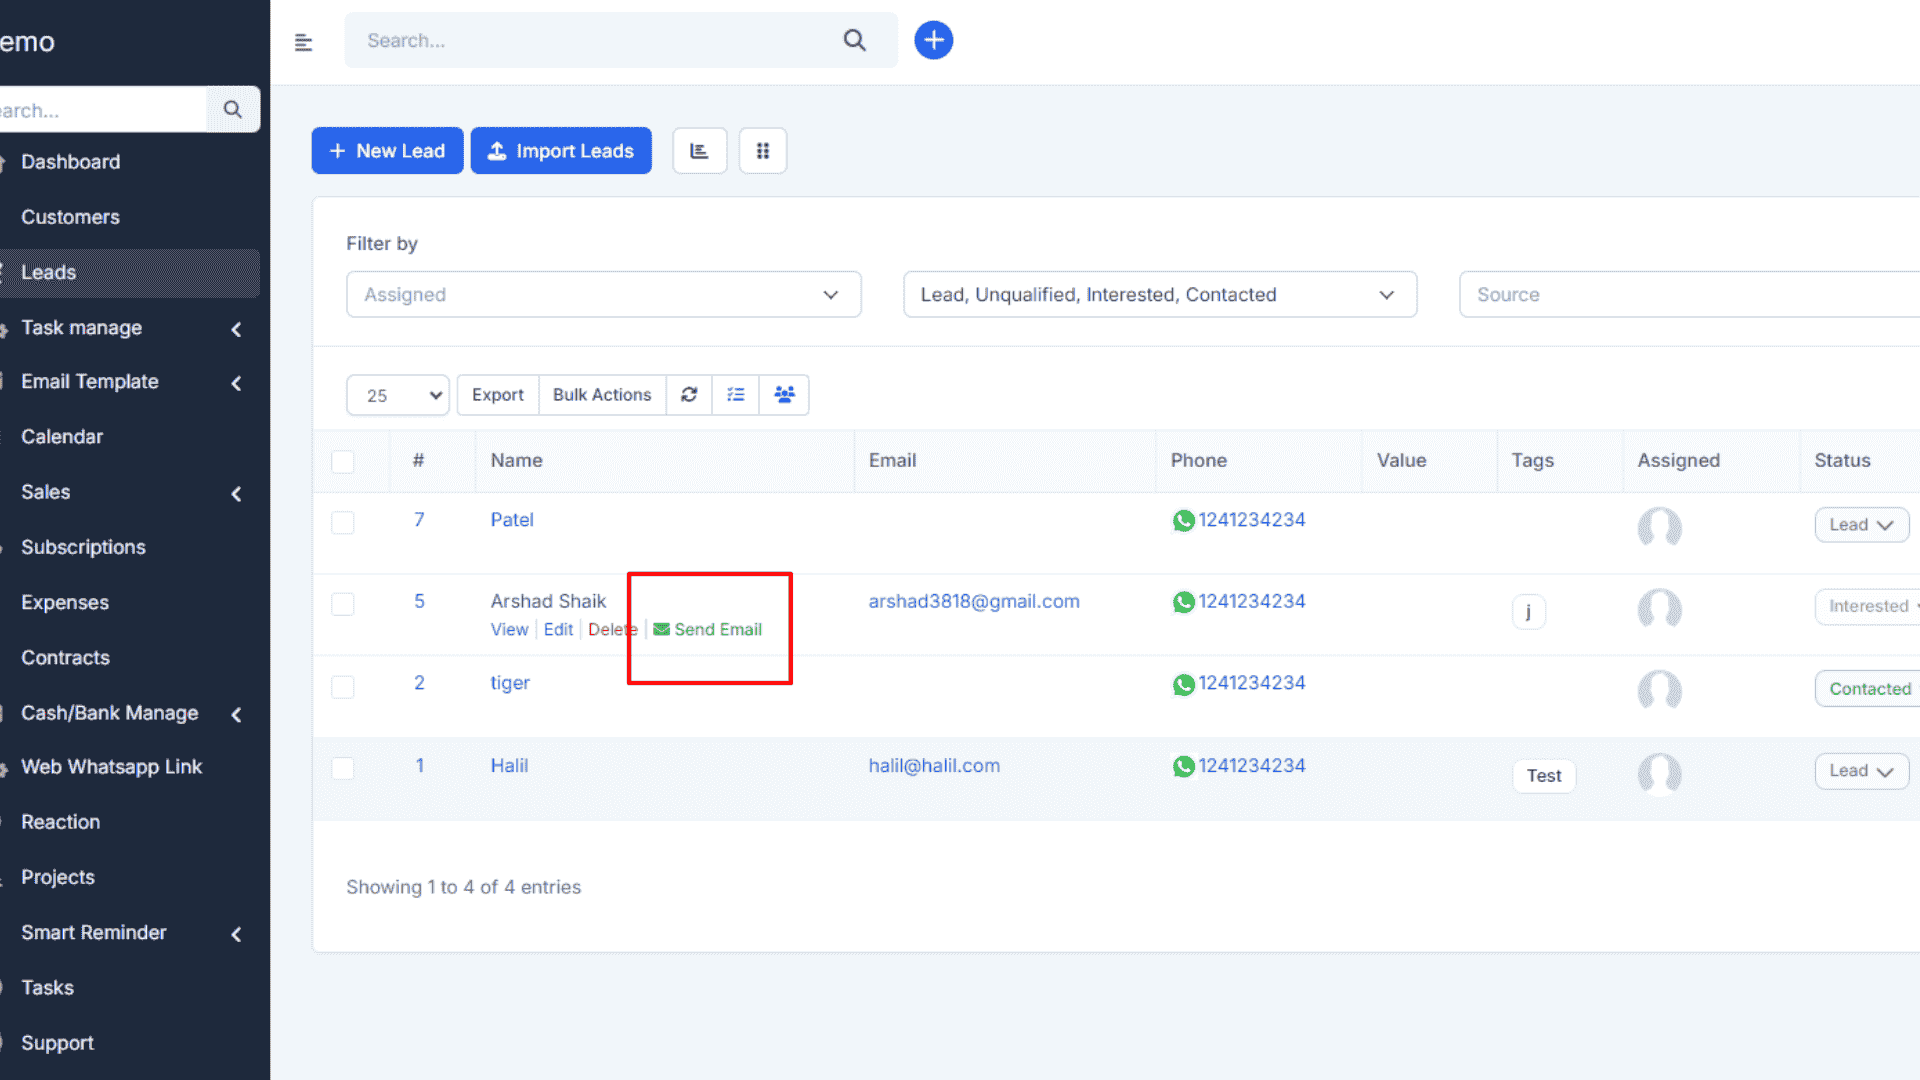1920x1080 pixels.
Task: Click arshad3818@gmail.com email link
Action: 974,601
